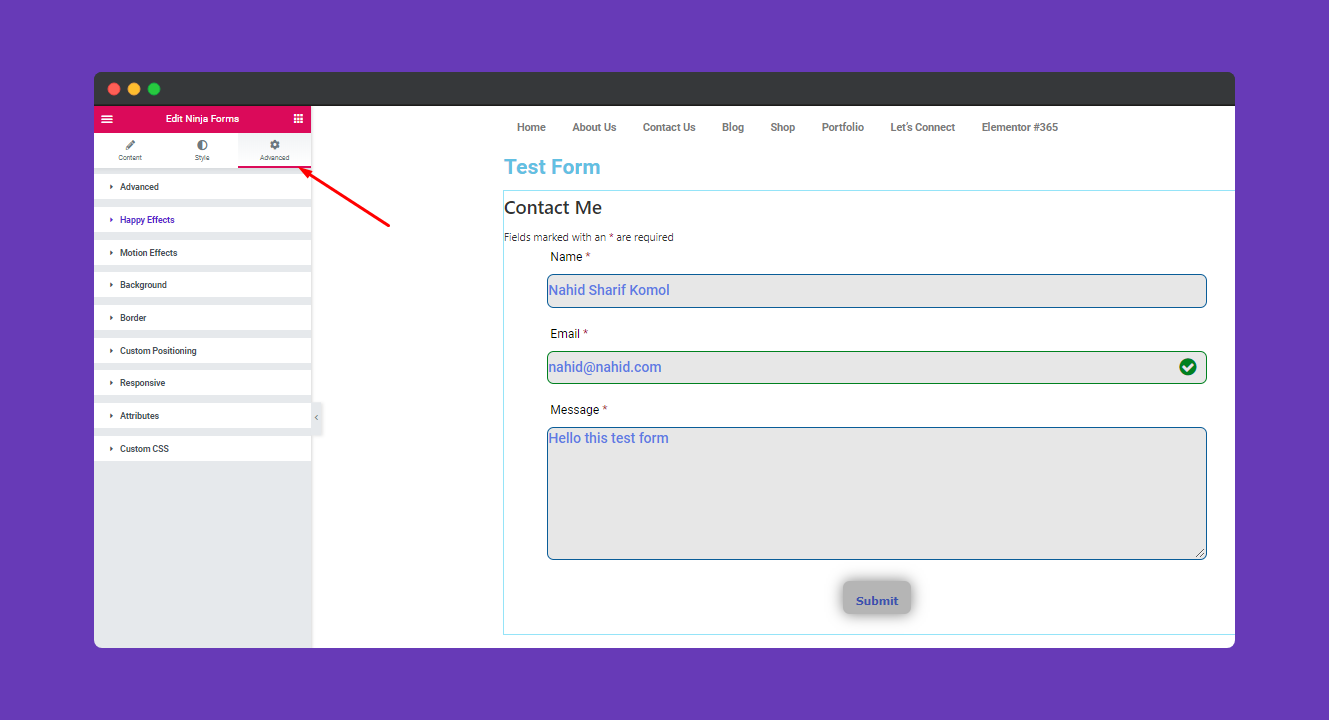
Task: Click the Test Form heading
Action: 552,167
